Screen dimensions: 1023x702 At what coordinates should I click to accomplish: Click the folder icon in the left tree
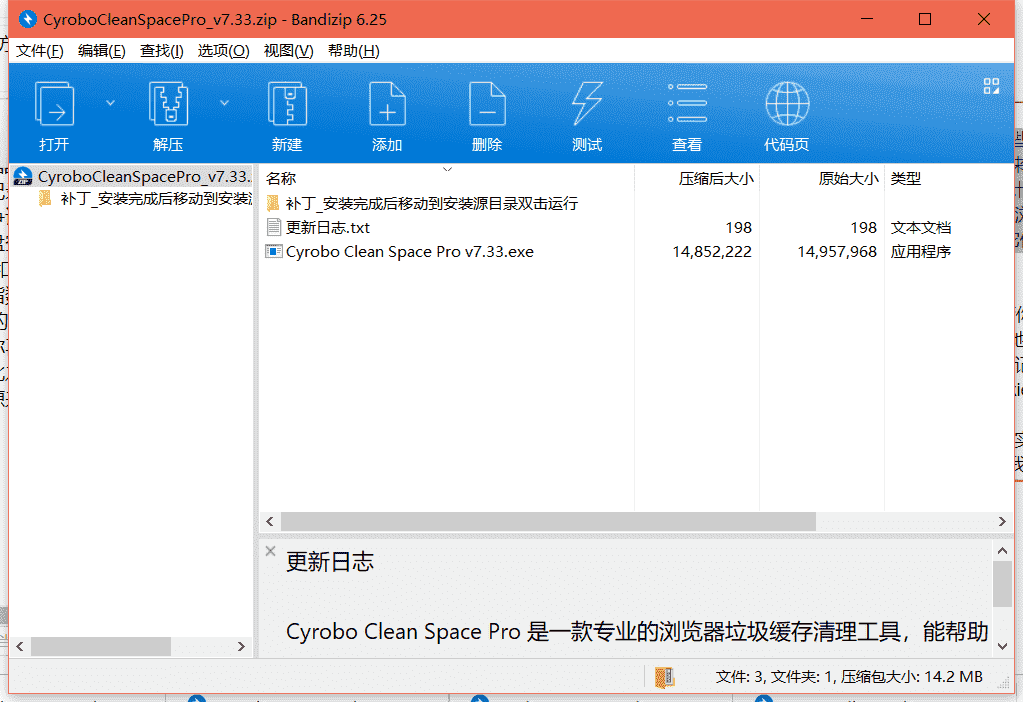45,198
